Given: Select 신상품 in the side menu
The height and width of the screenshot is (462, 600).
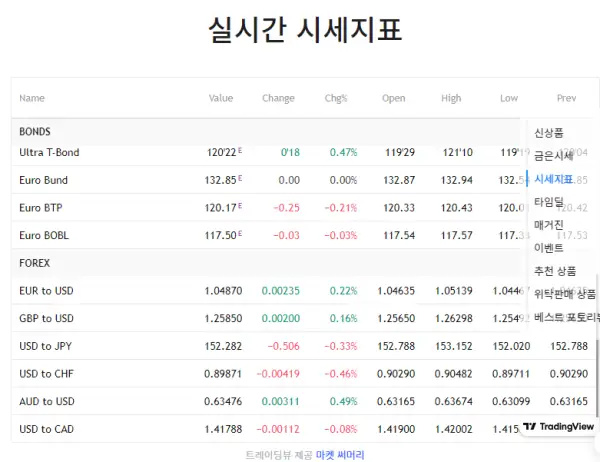Looking at the screenshot, I should click(549, 133).
